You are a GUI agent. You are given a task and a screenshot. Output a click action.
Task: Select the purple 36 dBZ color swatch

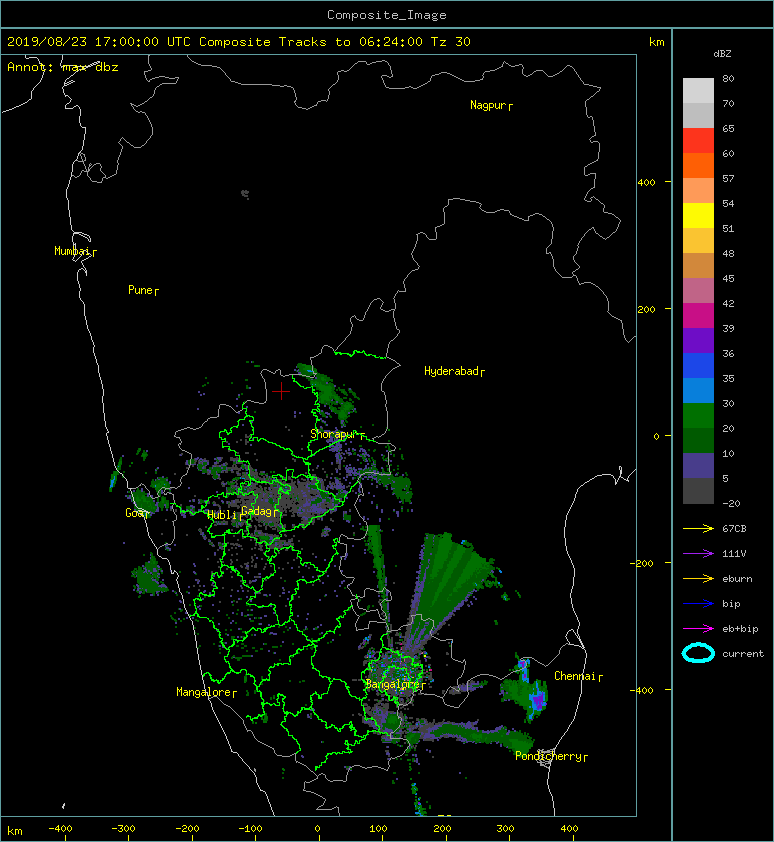click(698, 340)
